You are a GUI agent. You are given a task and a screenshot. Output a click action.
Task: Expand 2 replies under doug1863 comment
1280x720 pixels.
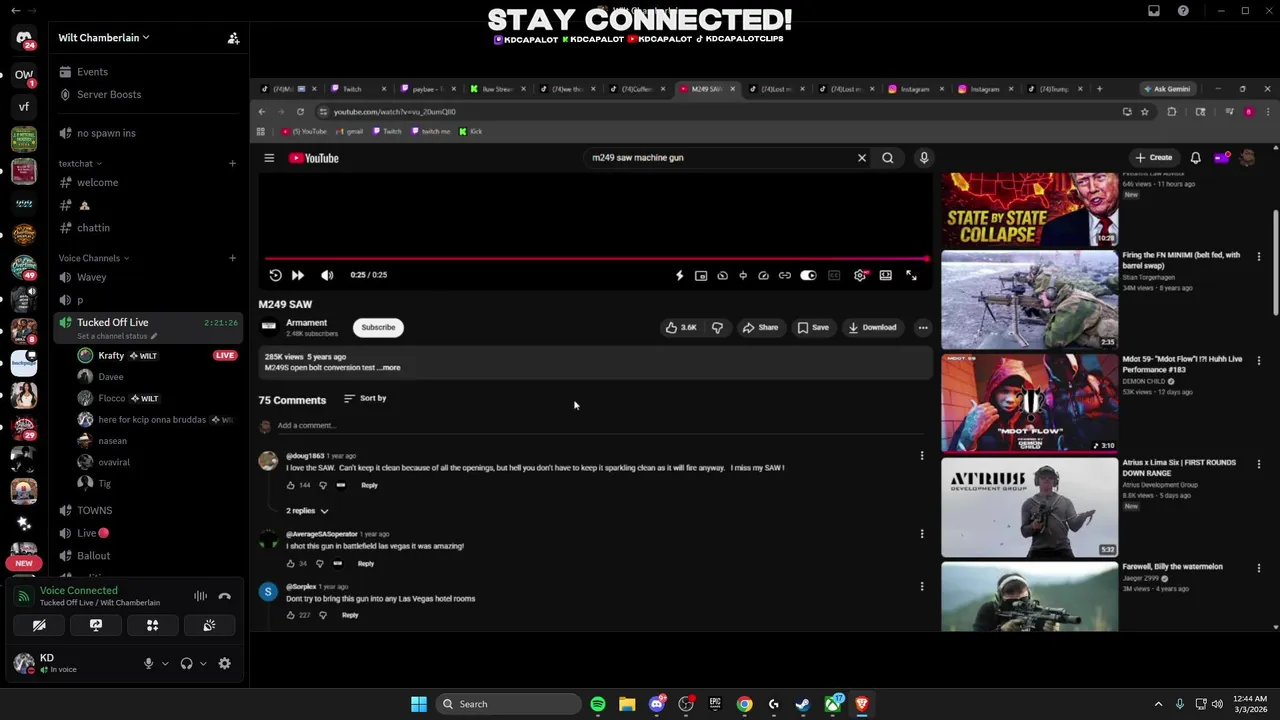(x=307, y=511)
